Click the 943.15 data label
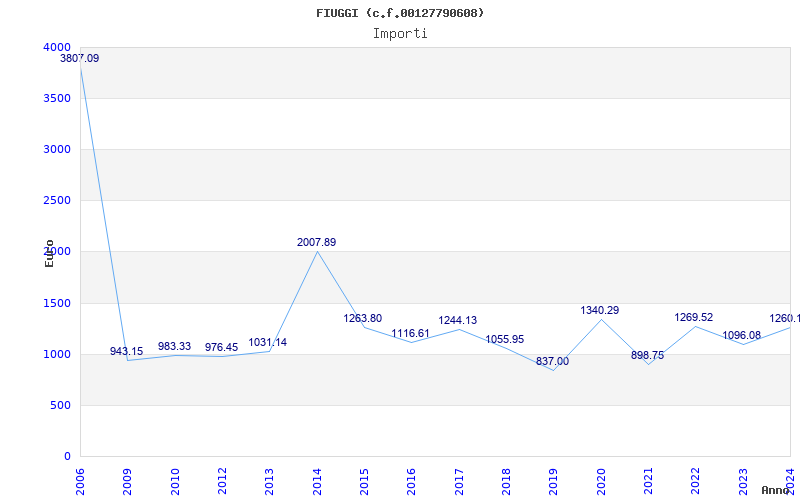 tap(127, 351)
